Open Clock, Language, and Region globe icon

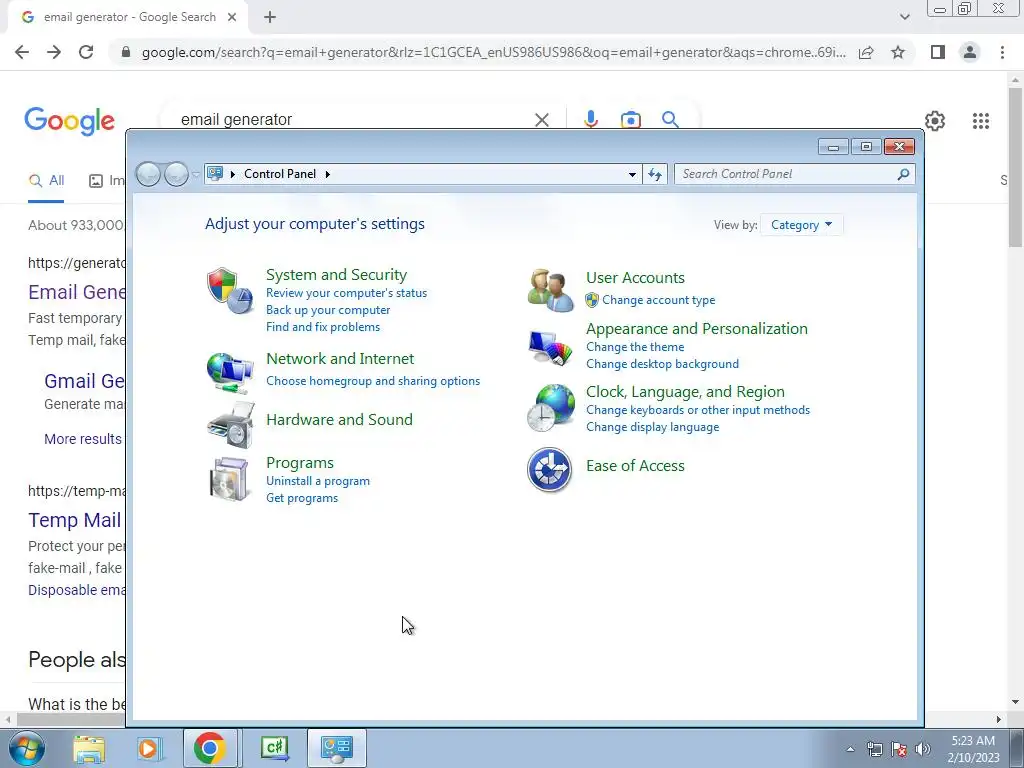pyautogui.click(x=551, y=408)
